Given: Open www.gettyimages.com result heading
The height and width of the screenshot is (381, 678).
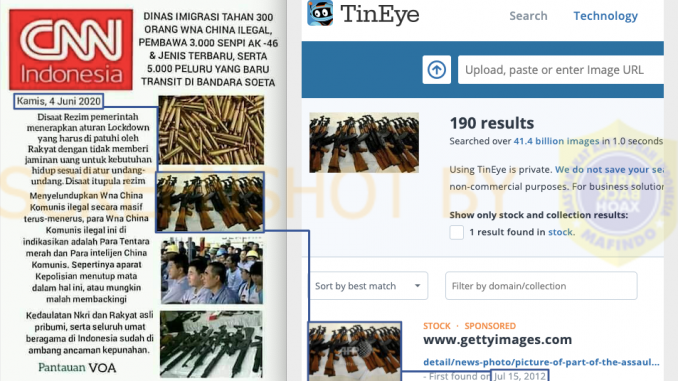Looking at the screenshot, I should (498, 340).
